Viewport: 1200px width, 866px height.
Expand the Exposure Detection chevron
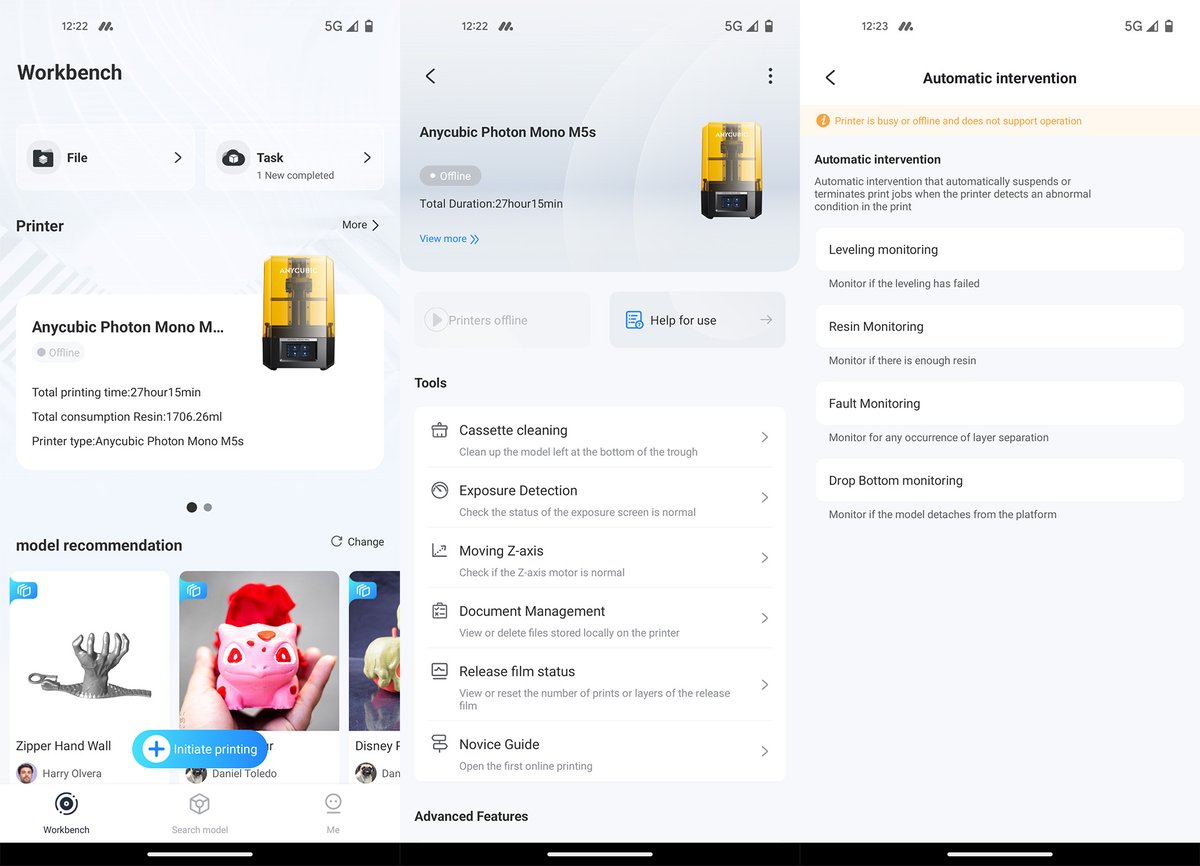point(765,497)
